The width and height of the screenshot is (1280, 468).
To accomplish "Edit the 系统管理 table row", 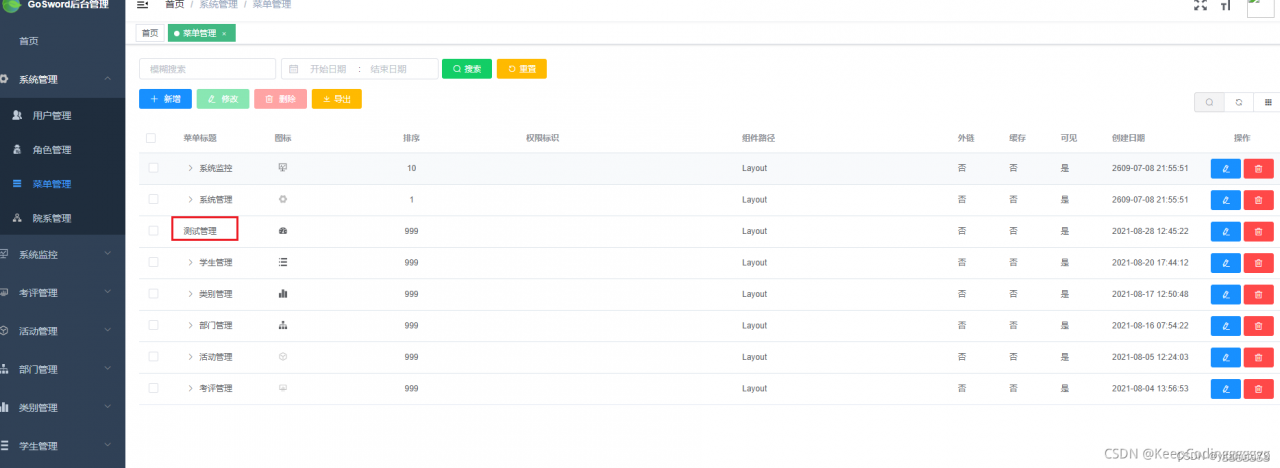I will tap(1225, 200).
